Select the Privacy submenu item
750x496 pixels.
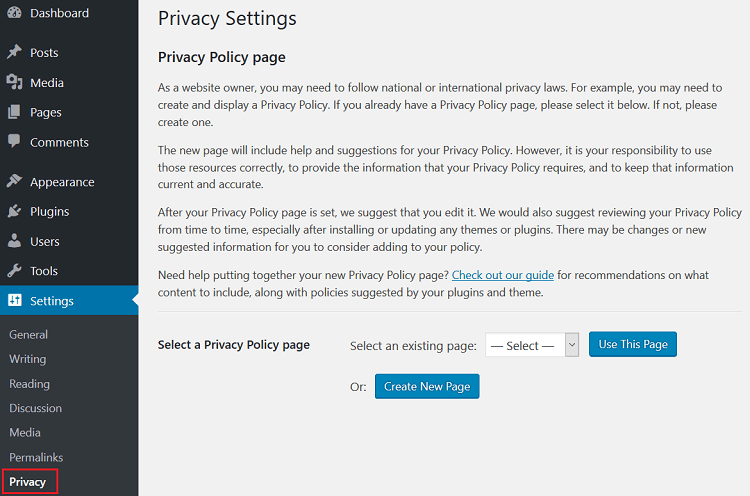click(x=28, y=482)
